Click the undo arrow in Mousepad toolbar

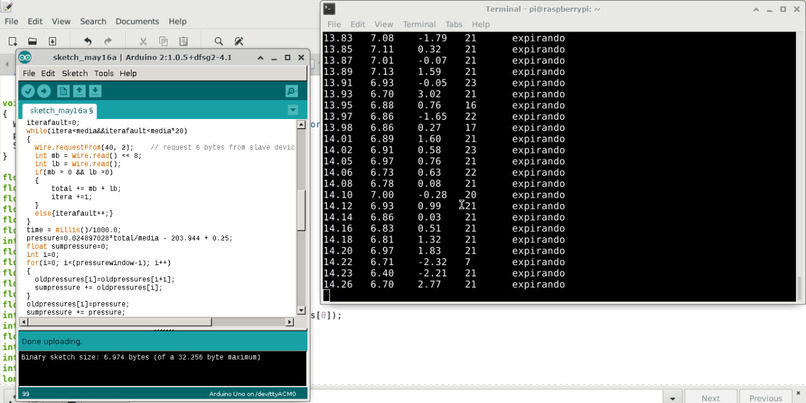tap(88, 42)
